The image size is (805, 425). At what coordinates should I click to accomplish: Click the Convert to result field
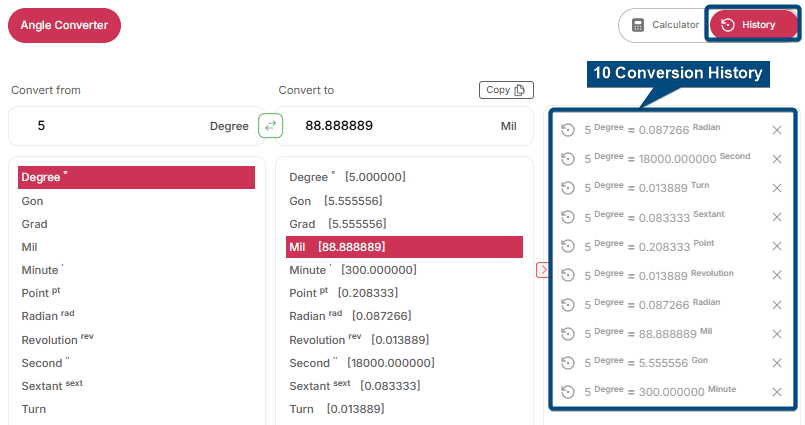pyautogui.click(x=390, y=127)
